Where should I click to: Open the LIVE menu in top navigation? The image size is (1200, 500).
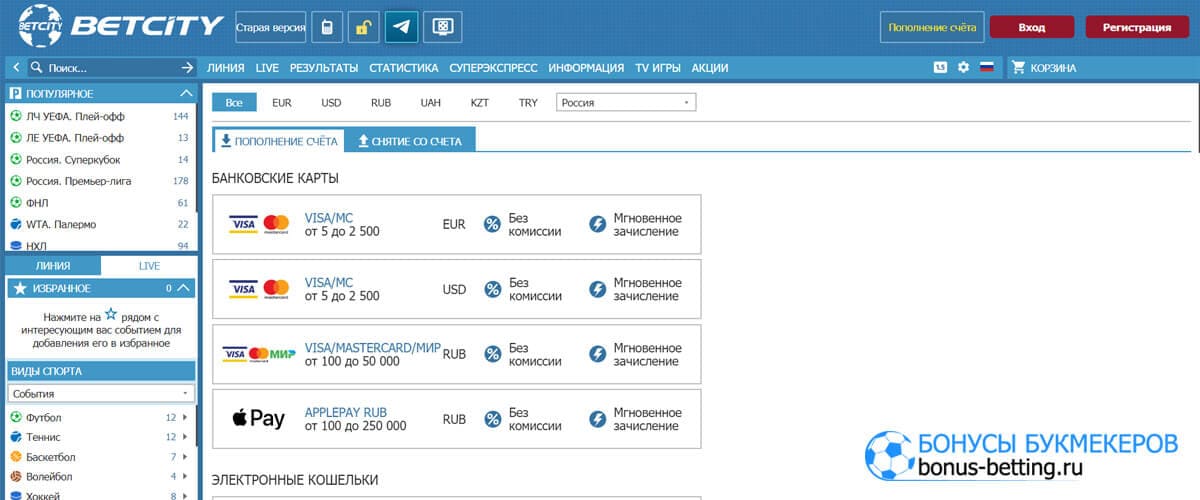[x=267, y=68]
